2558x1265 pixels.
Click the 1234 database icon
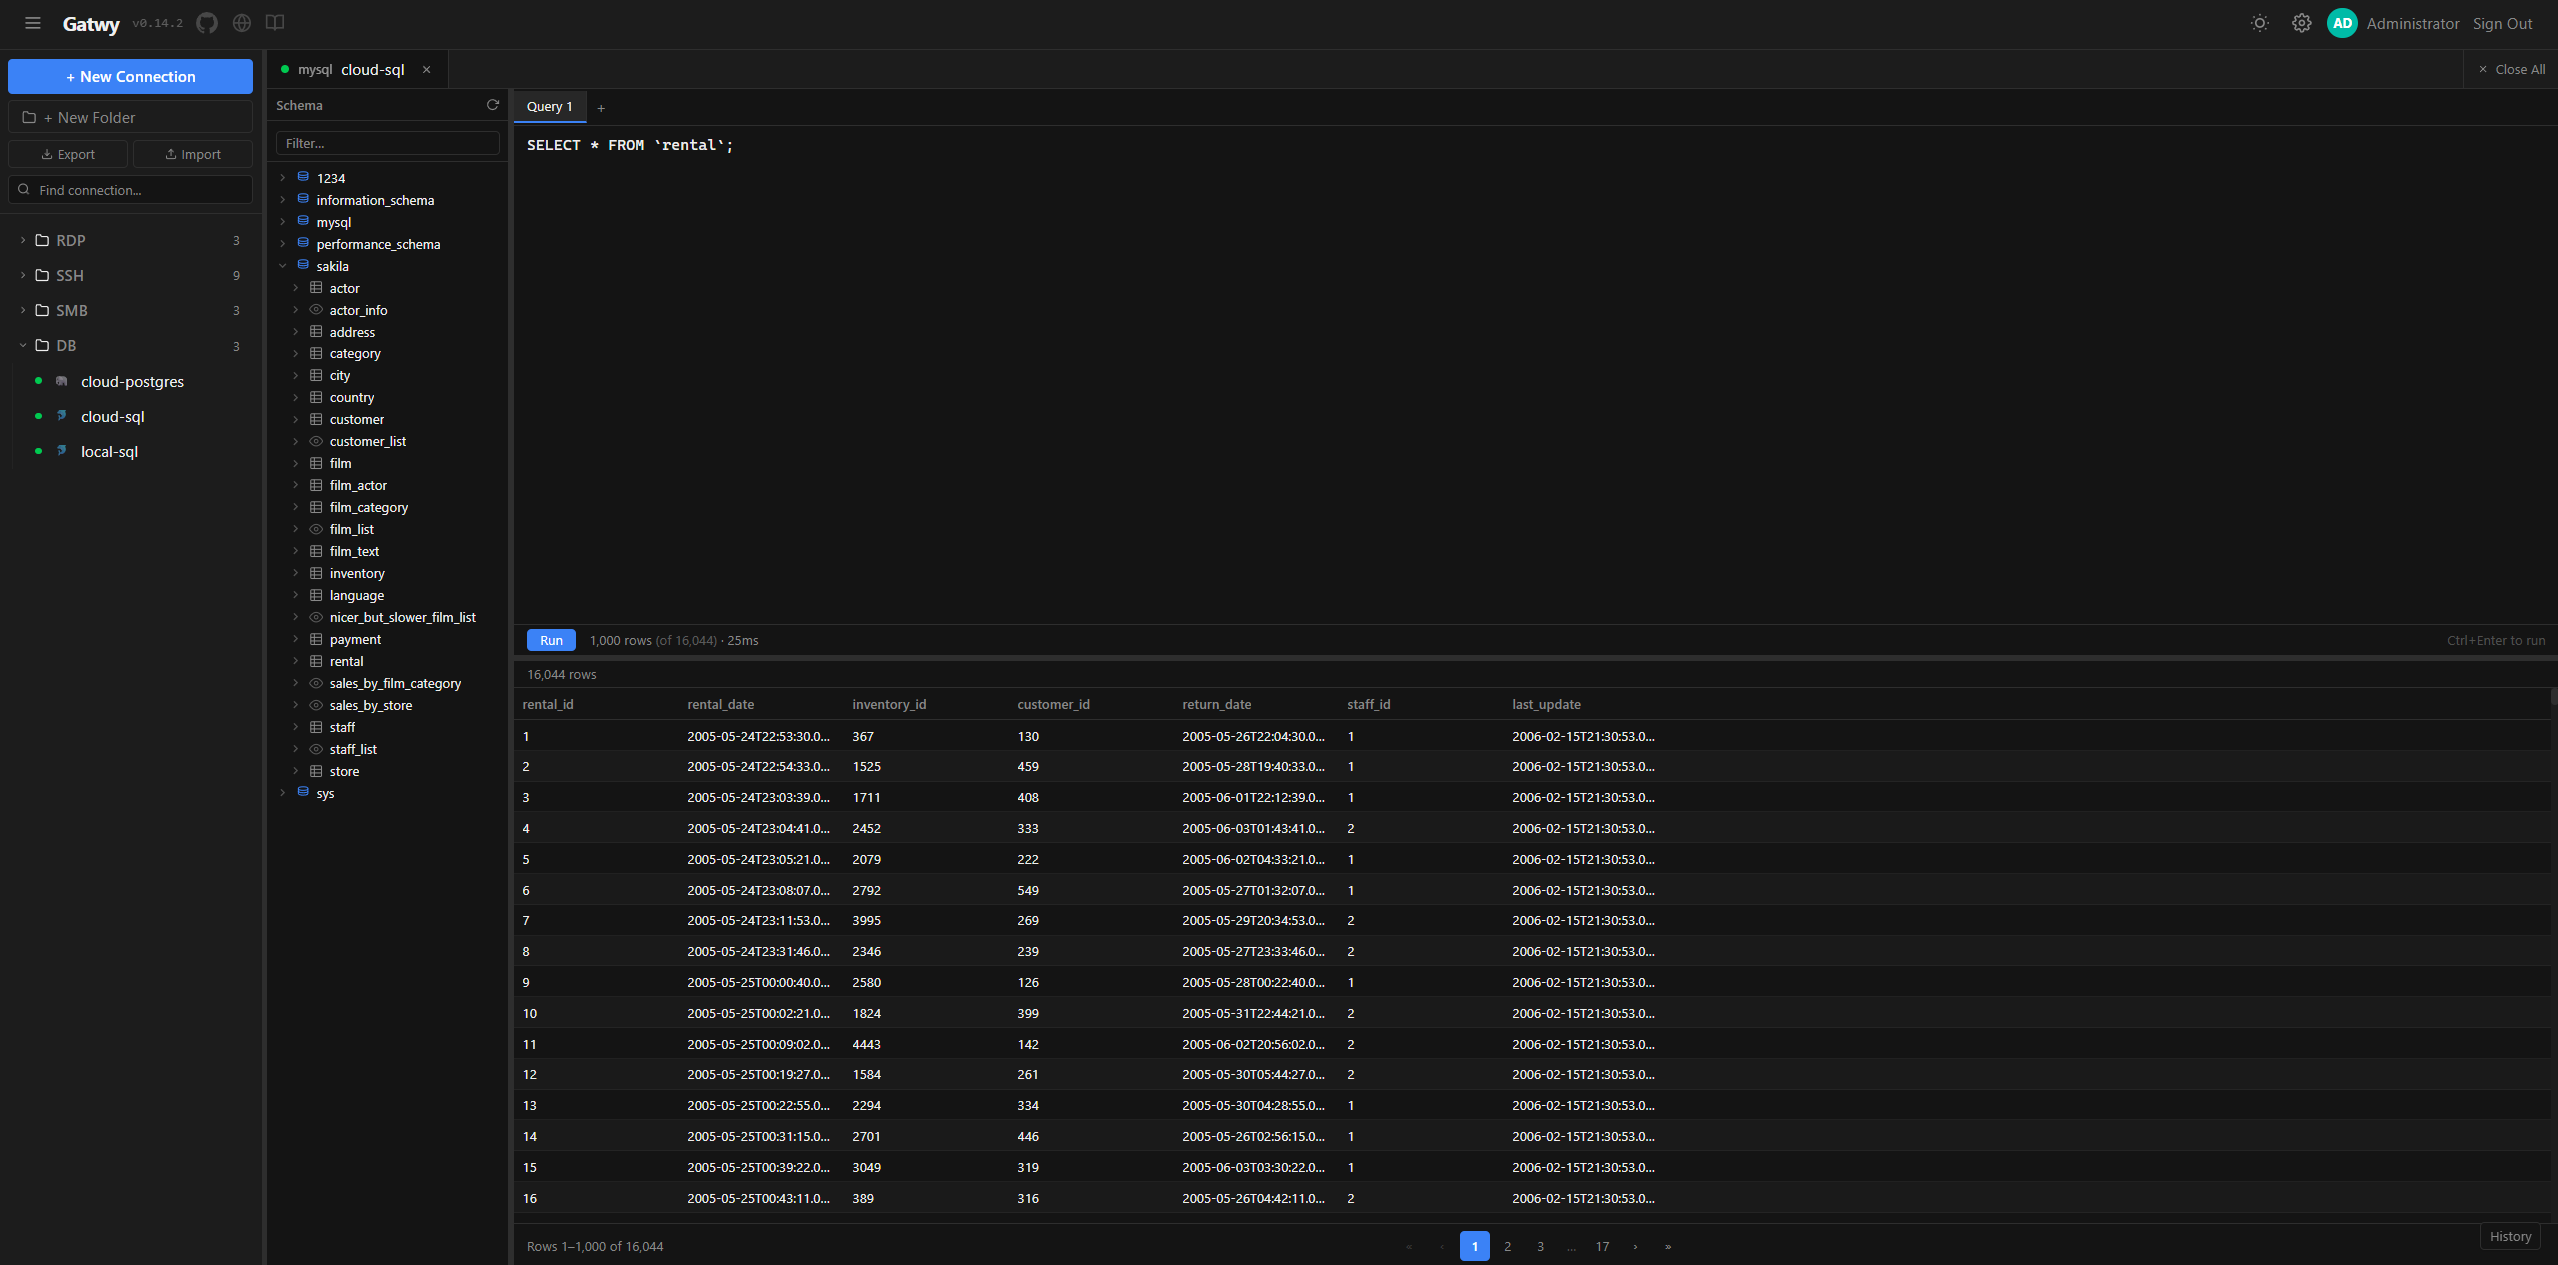(303, 177)
